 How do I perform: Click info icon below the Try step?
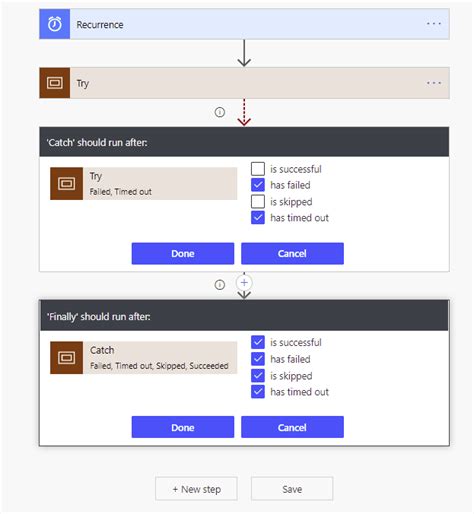click(220, 112)
